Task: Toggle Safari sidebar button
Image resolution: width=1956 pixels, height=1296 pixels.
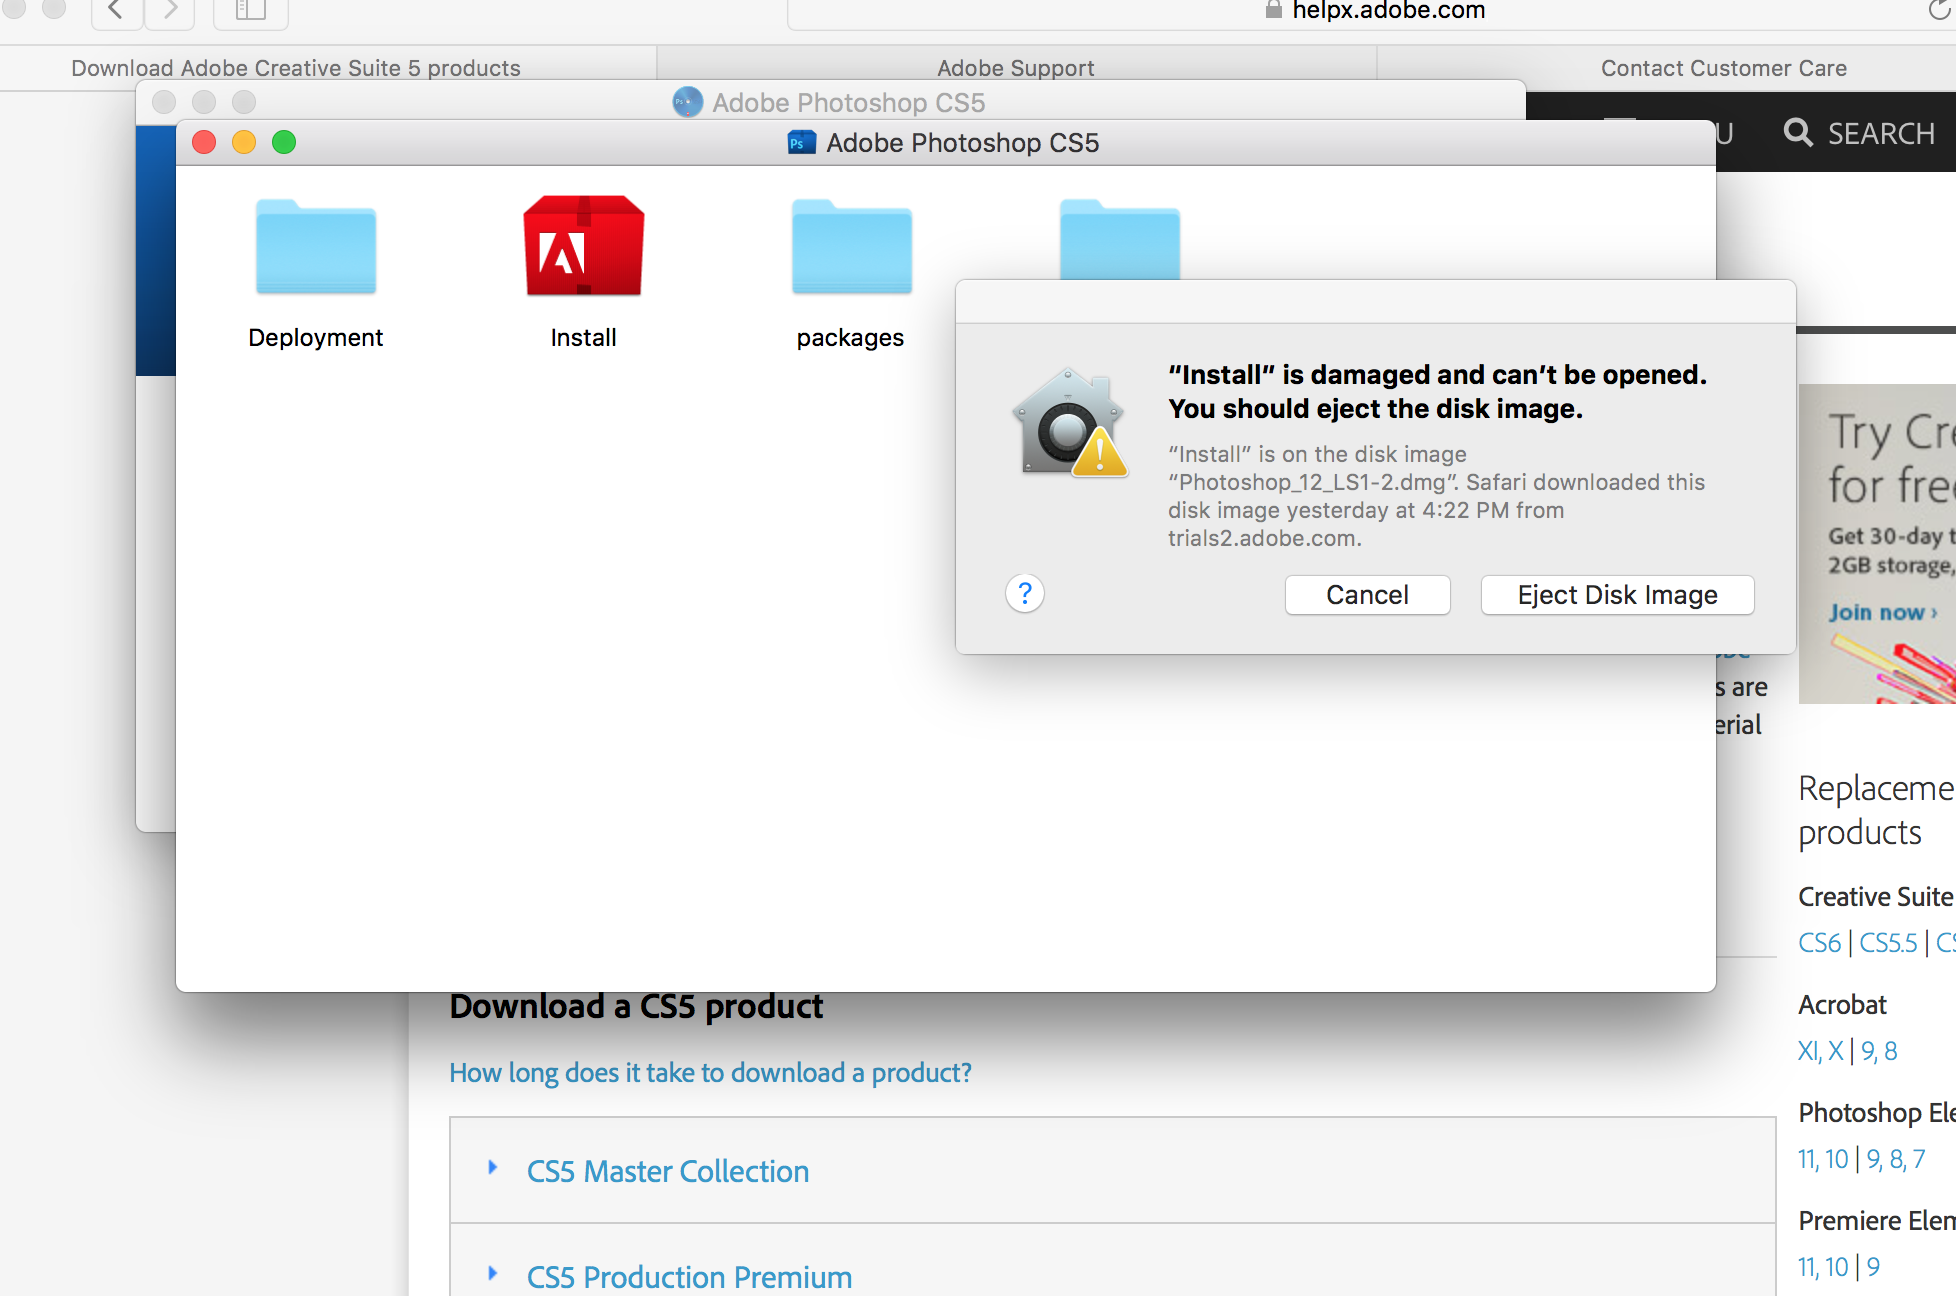Action: click(251, 11)
